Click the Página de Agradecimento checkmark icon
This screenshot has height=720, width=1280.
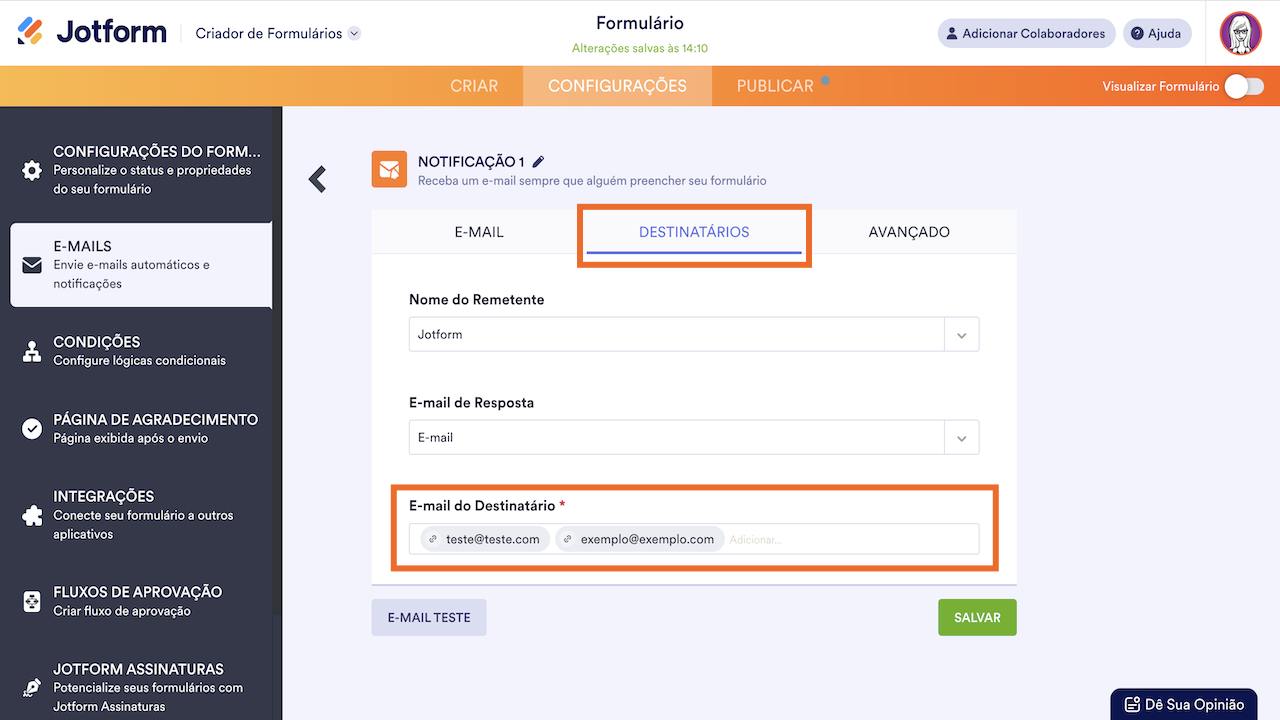pos(32,429)
